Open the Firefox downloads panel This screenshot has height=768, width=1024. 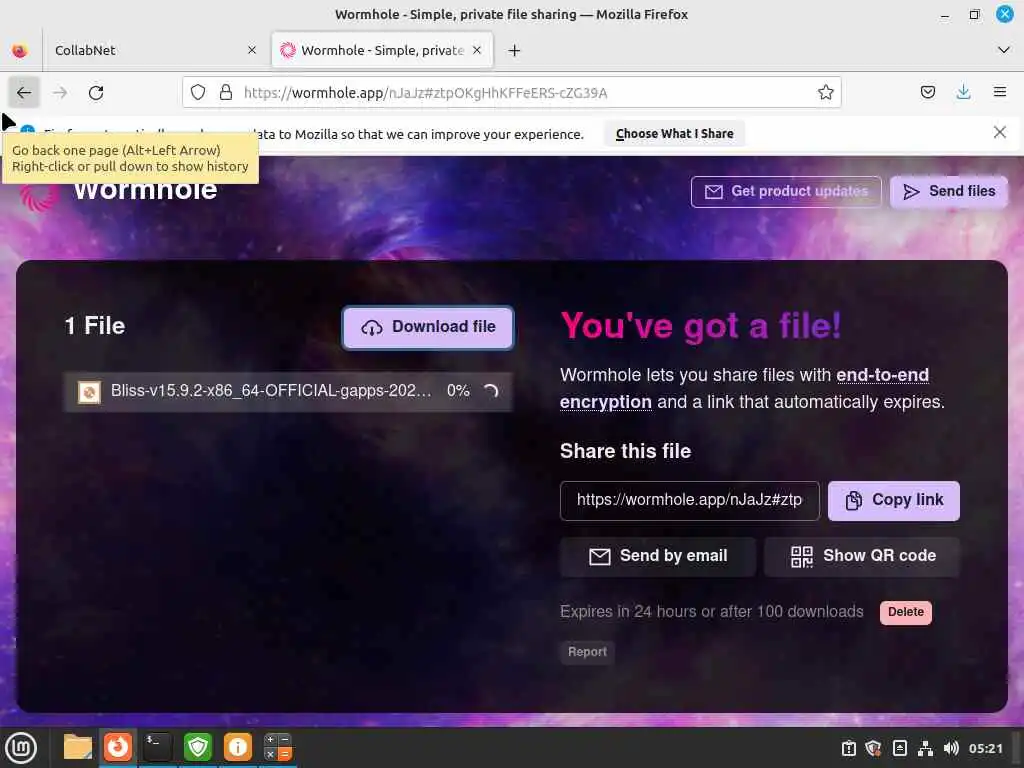[x=963, y=92]
